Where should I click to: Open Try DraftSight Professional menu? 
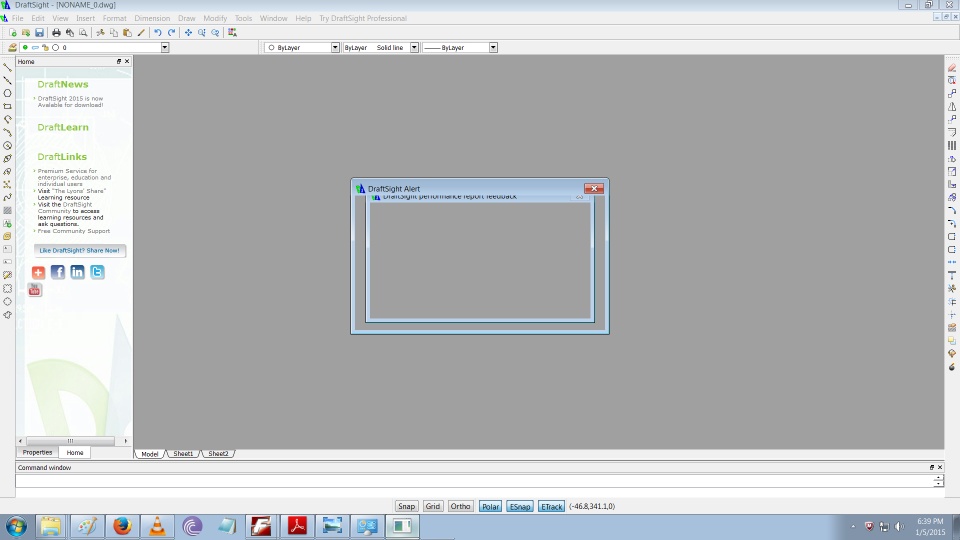[363, 18]
